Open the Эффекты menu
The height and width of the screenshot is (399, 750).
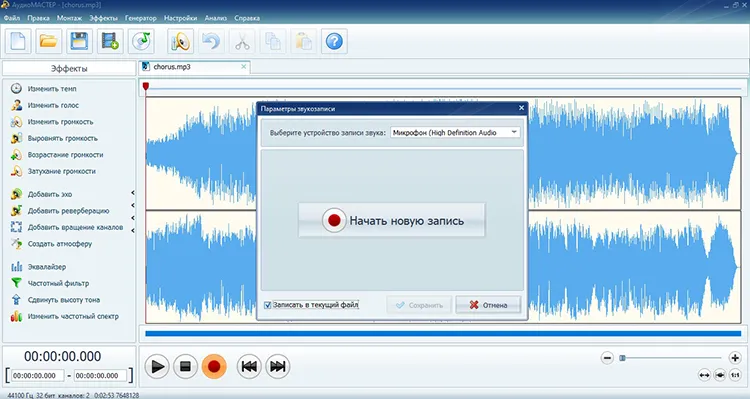point(103,18)
